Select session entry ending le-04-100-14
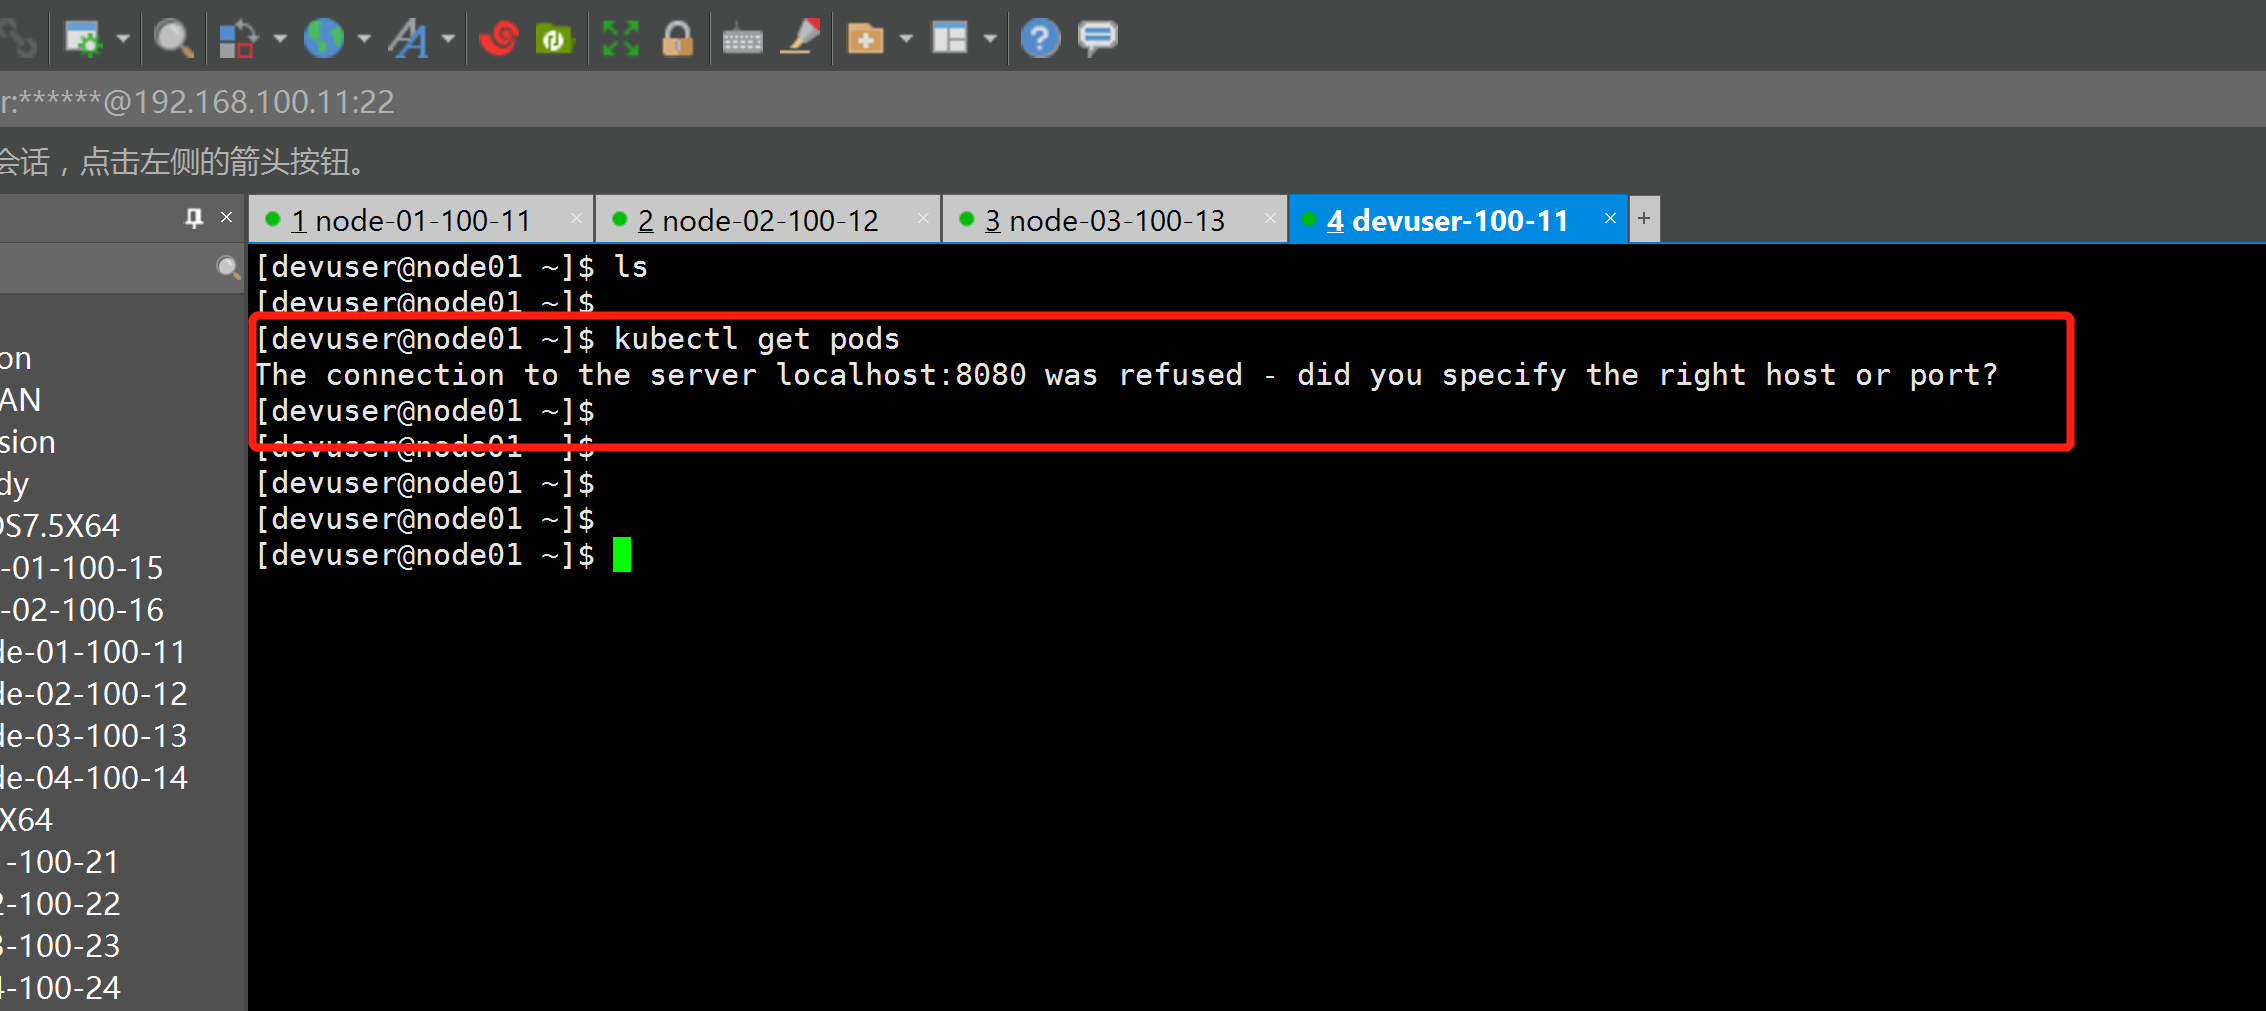The height and width of the screenshot is (1011, 2266). (x=94, y=778)
